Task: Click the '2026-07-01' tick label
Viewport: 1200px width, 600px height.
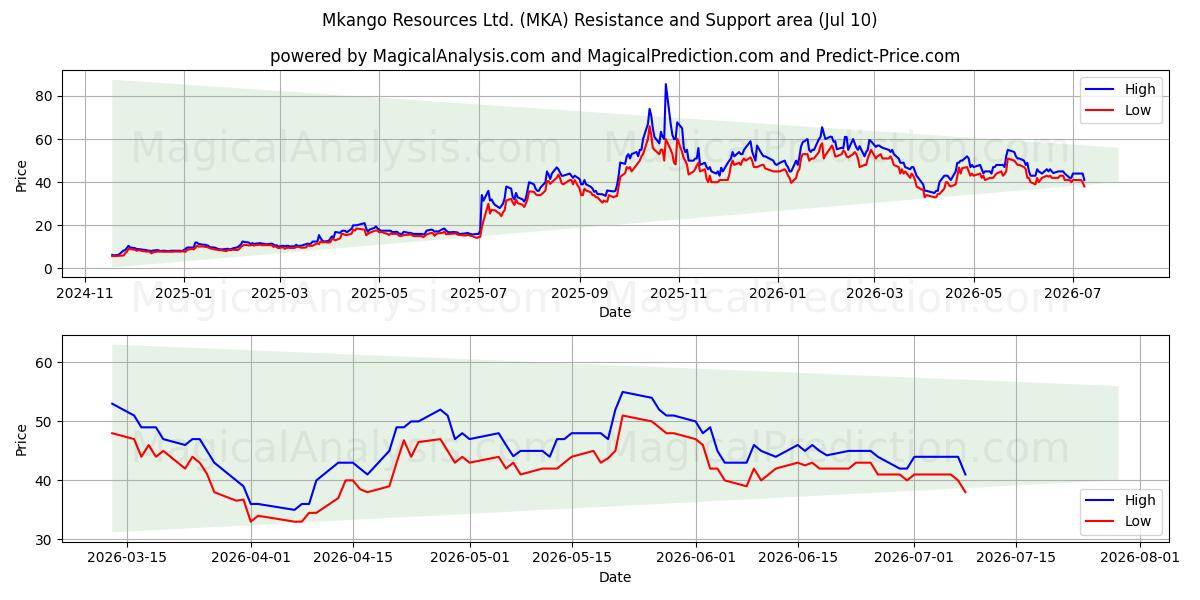Action: [x=914, y=558]
